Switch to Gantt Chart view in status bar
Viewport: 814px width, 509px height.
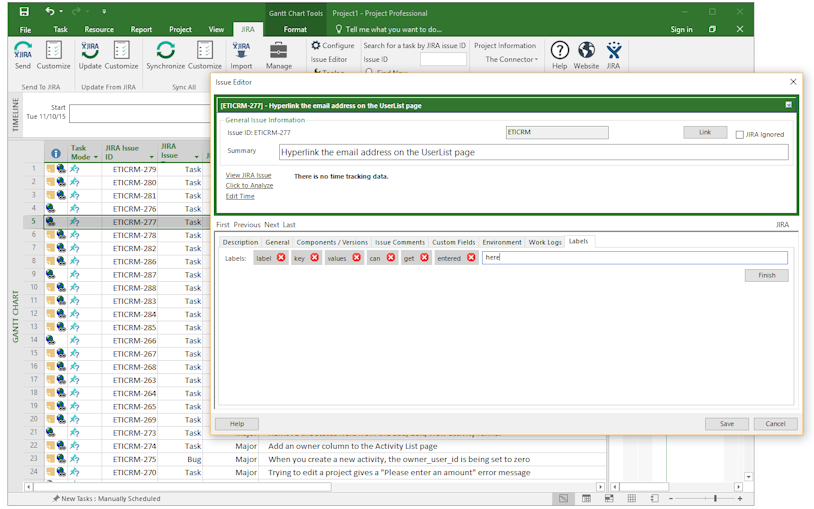[563, 499]
